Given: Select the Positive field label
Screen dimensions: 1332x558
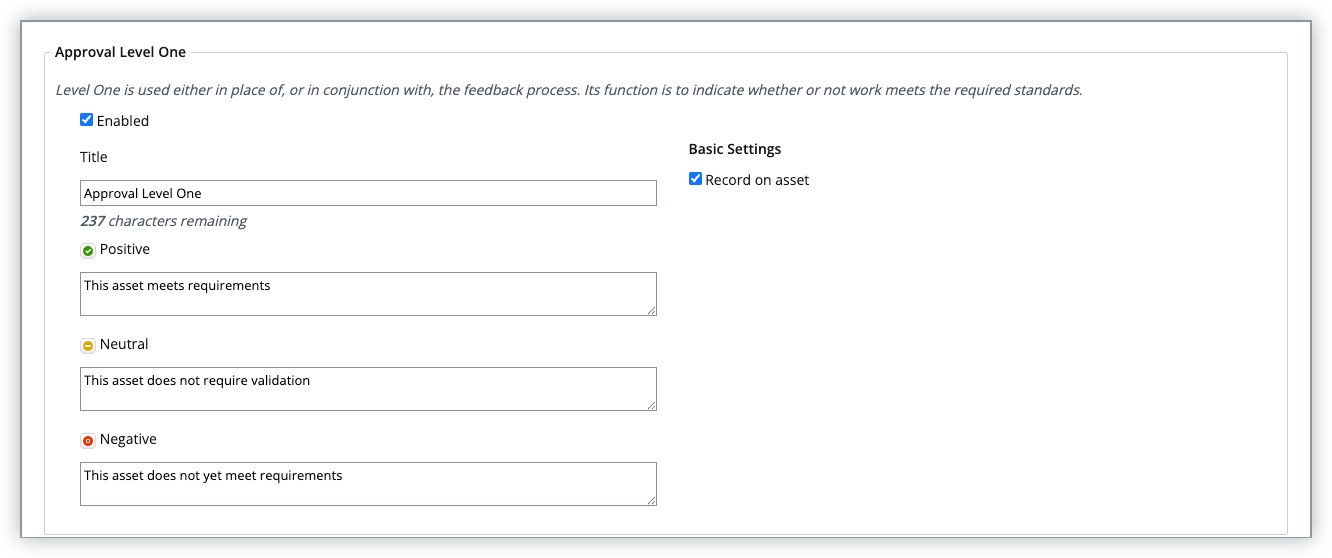Looking at the screenshot, I should coord(125,249).
